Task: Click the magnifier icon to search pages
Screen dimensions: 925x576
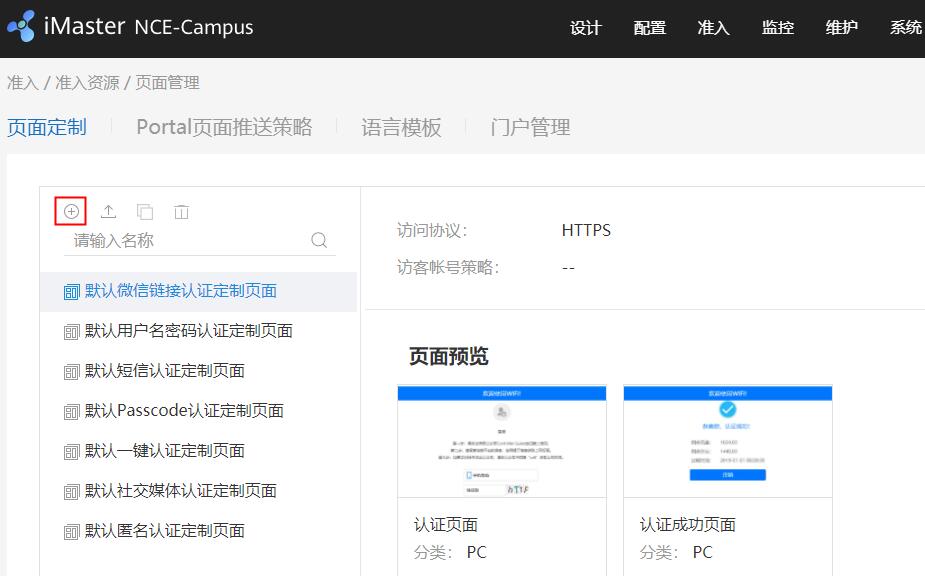Action: click(x=319, y=240)
